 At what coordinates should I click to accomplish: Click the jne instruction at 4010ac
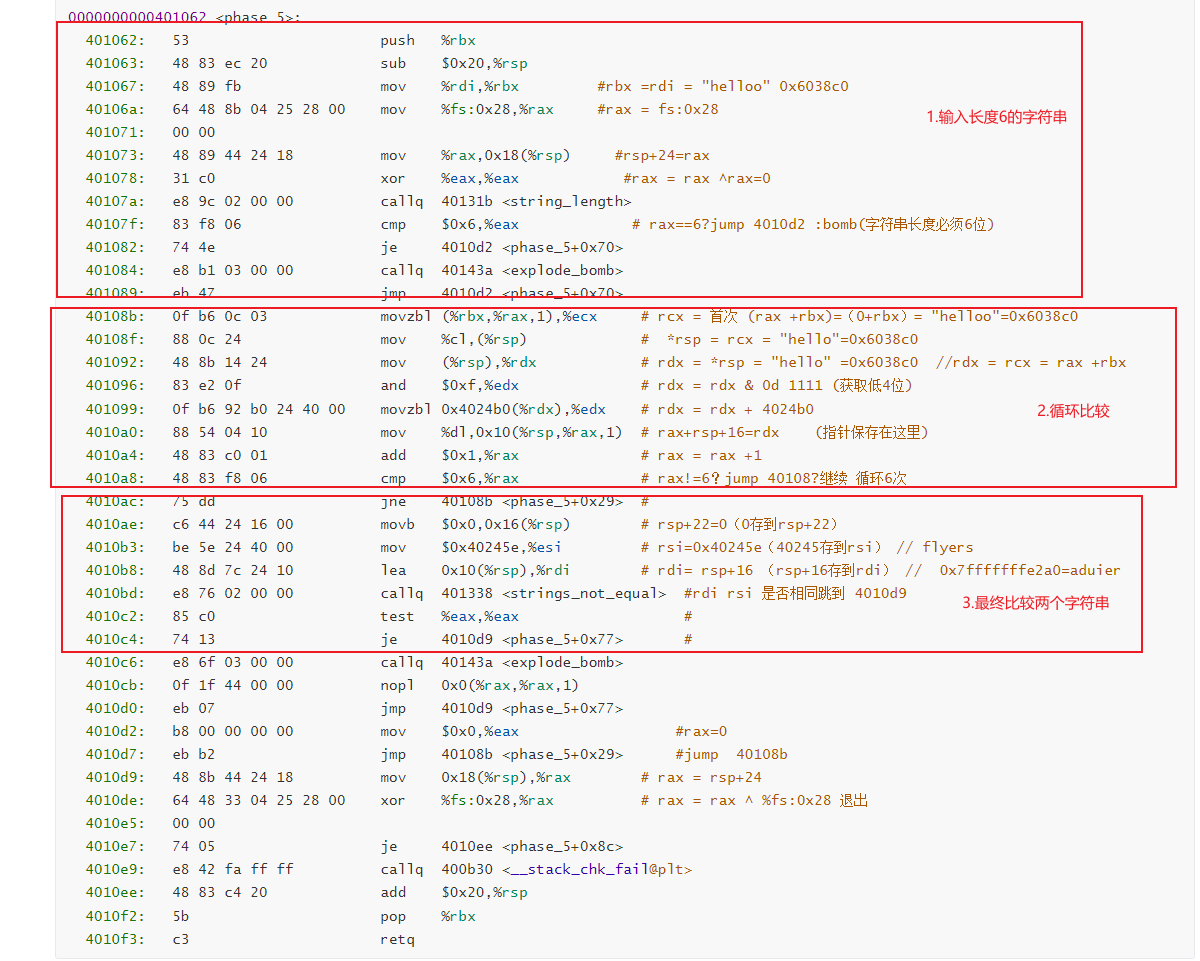393,501
